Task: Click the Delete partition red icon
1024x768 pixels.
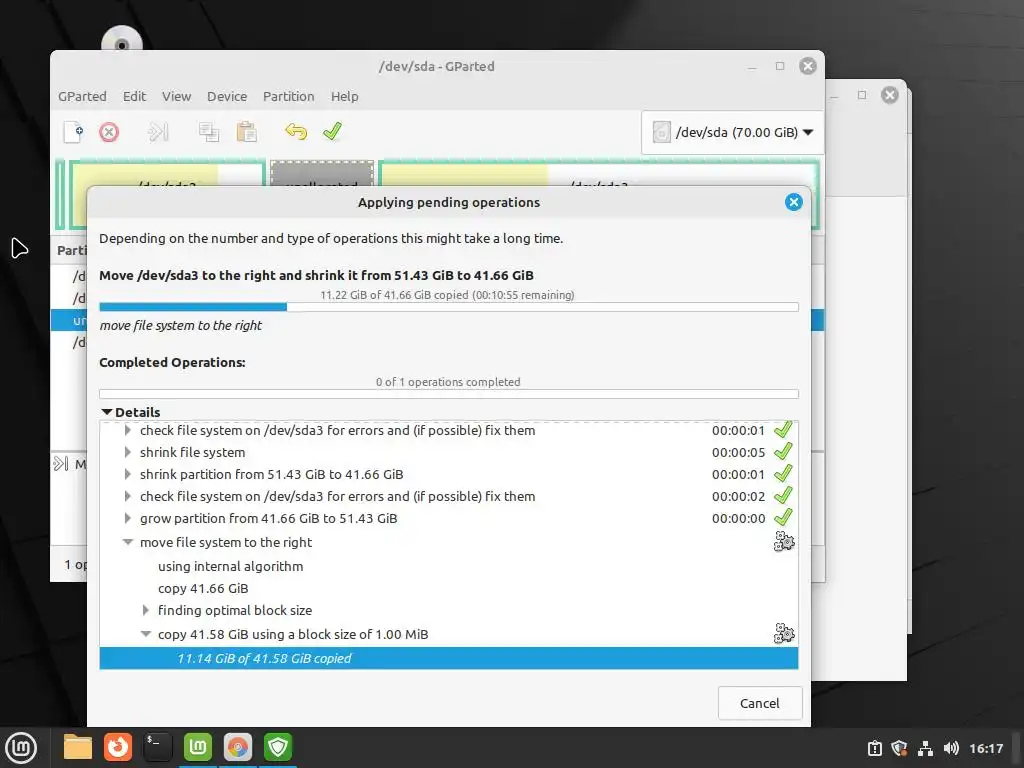Action: [109, 133]
